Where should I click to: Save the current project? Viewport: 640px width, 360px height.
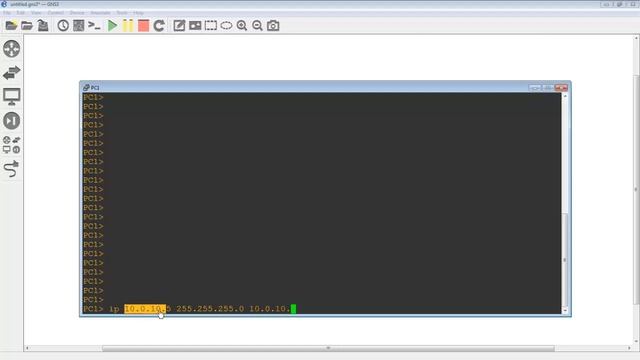(x=43, y=26)
